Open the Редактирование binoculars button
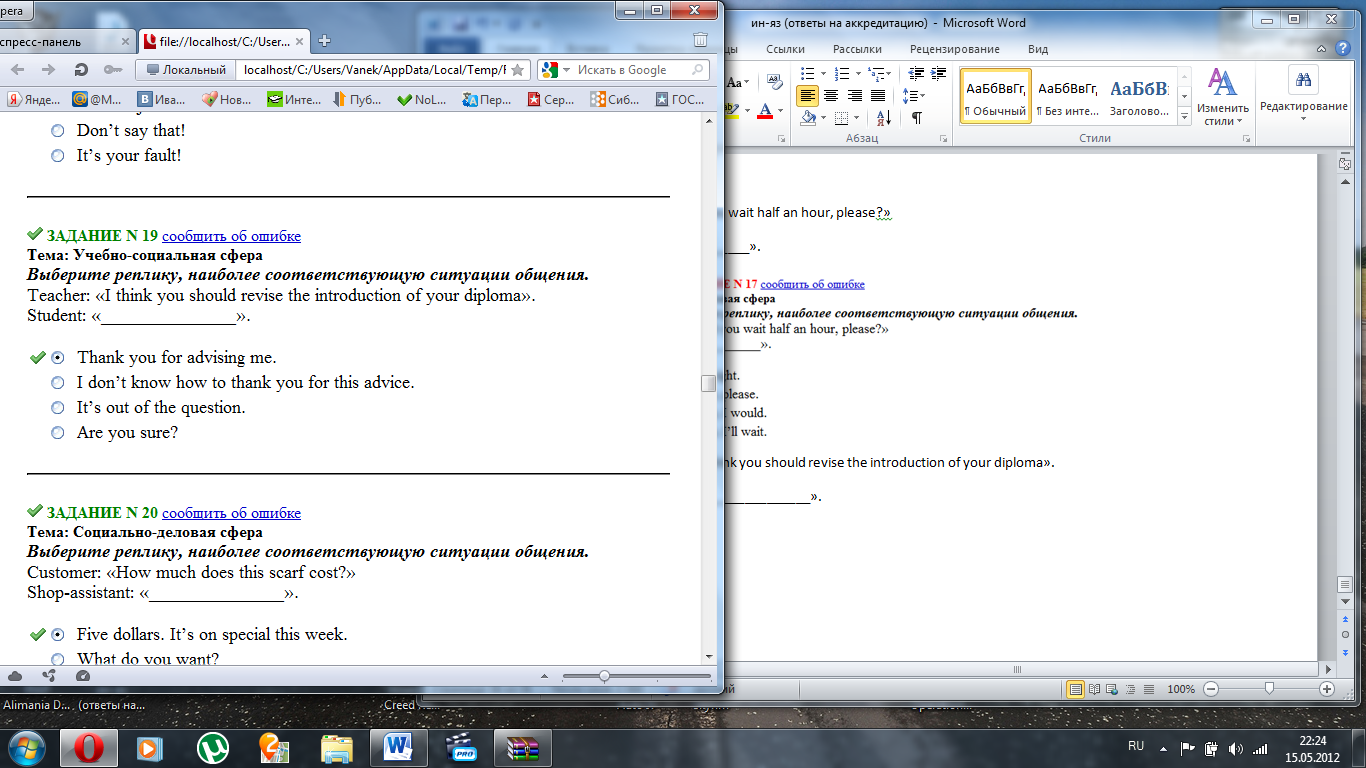The height and width of the screenshot is (768, 1366). coord(1303,95)
